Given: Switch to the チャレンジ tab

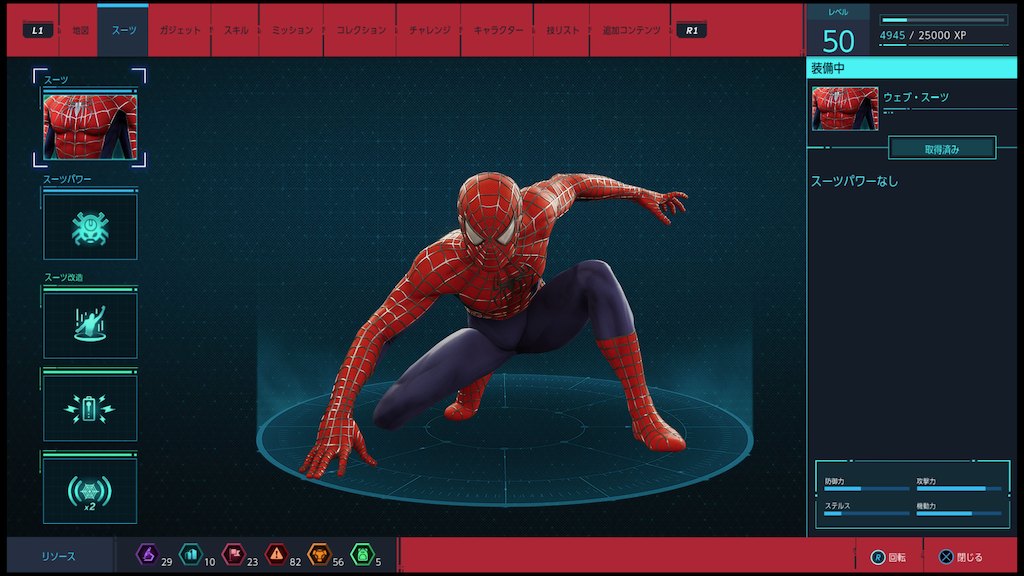Looking at the screenshot, I should [429, 30].
